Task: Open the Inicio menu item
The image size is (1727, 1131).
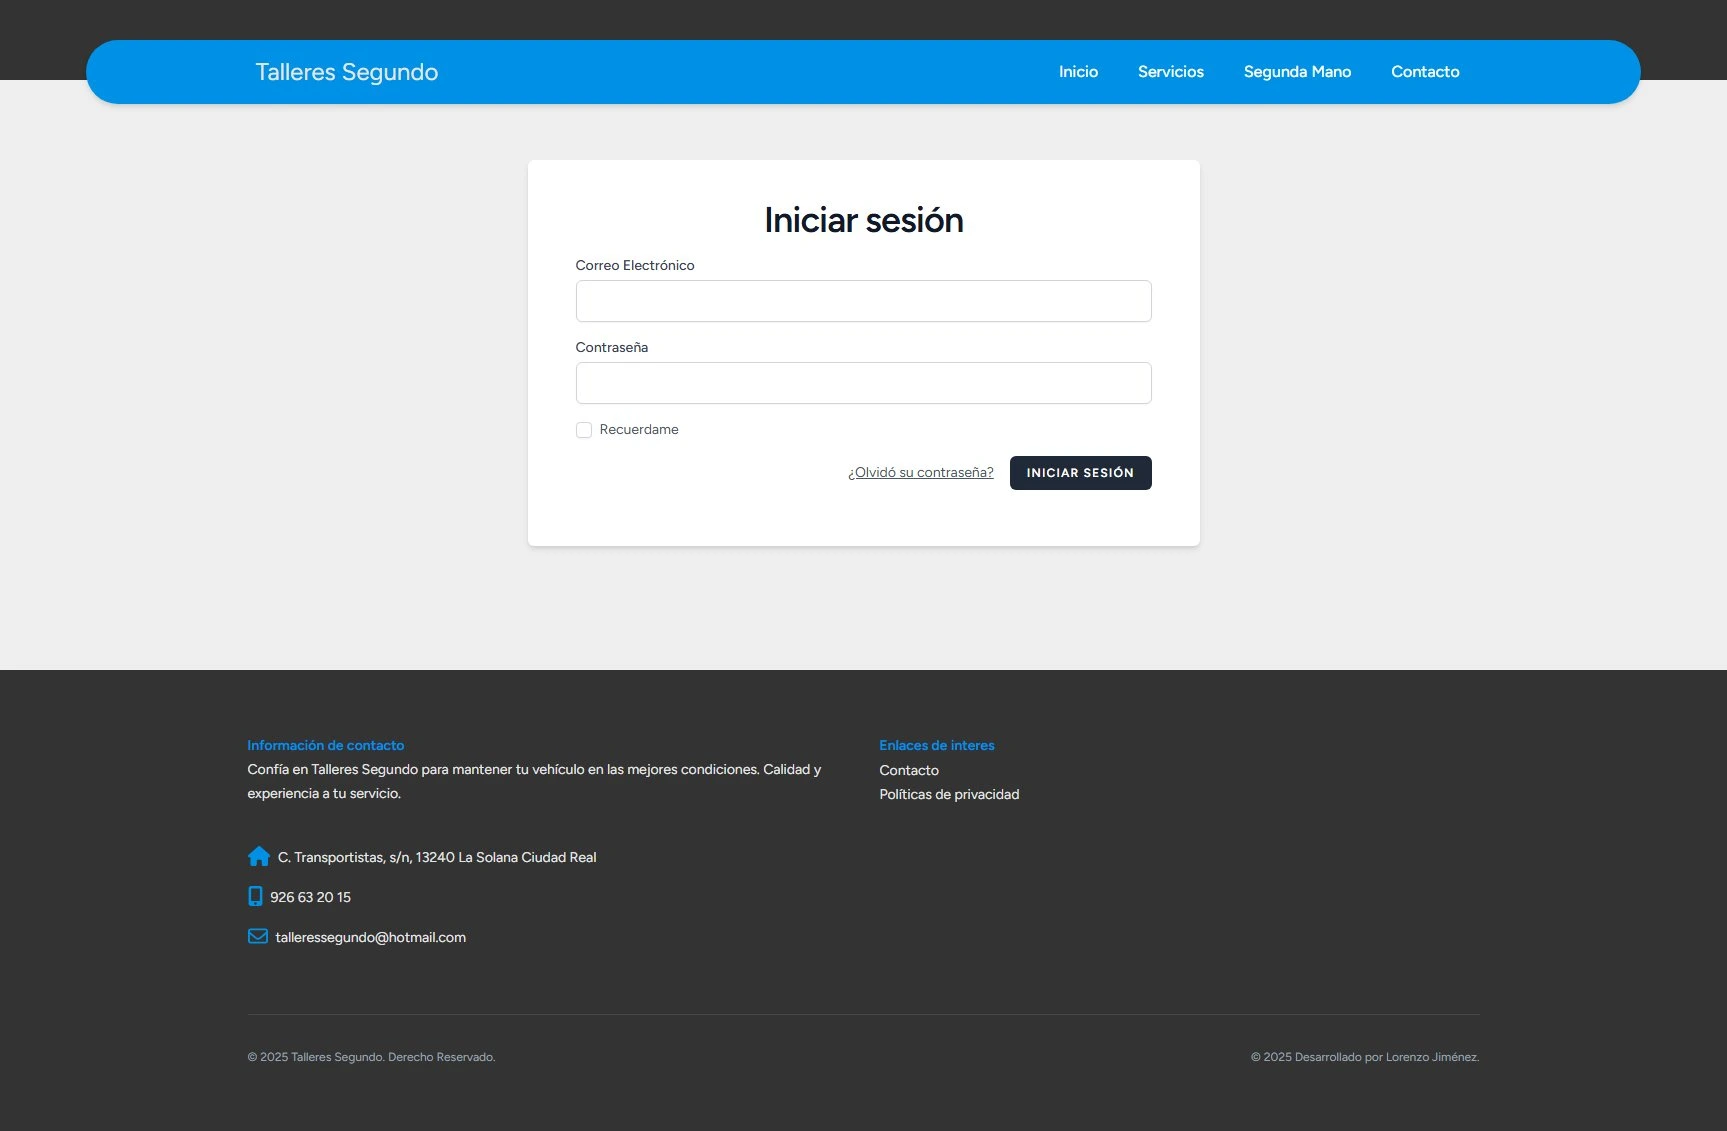Action: tap(1078, 72)
